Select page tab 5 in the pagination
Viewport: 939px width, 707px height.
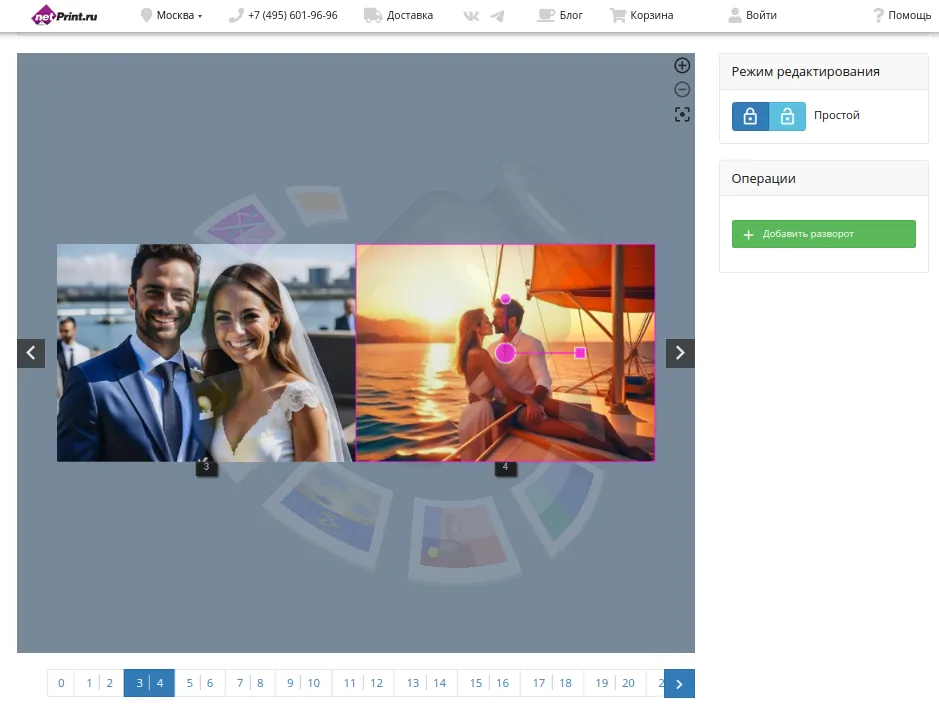[x=189, y=682]
